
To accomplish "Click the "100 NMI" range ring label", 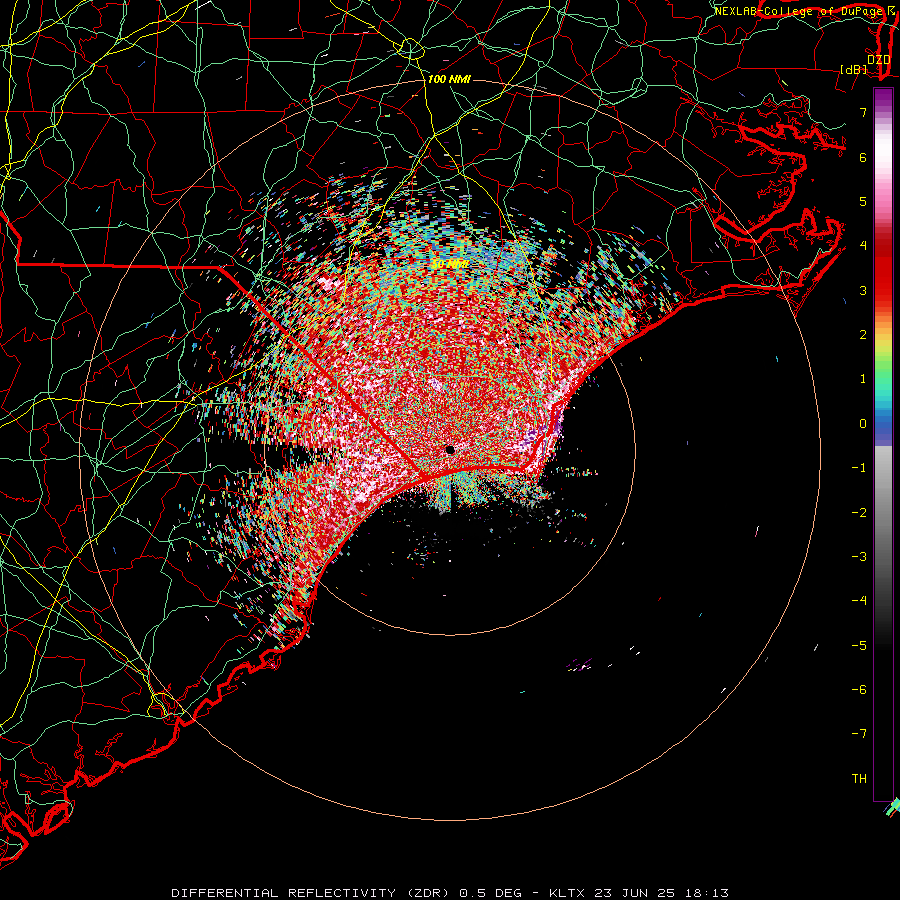I will point(449,79).
